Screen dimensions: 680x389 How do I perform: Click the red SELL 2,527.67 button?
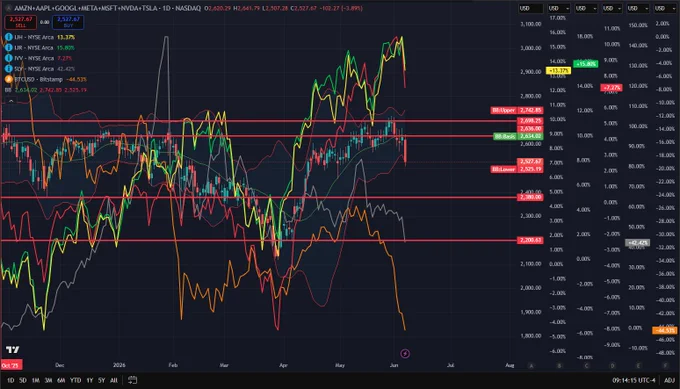pyautogui.click(x=20, y=22)
